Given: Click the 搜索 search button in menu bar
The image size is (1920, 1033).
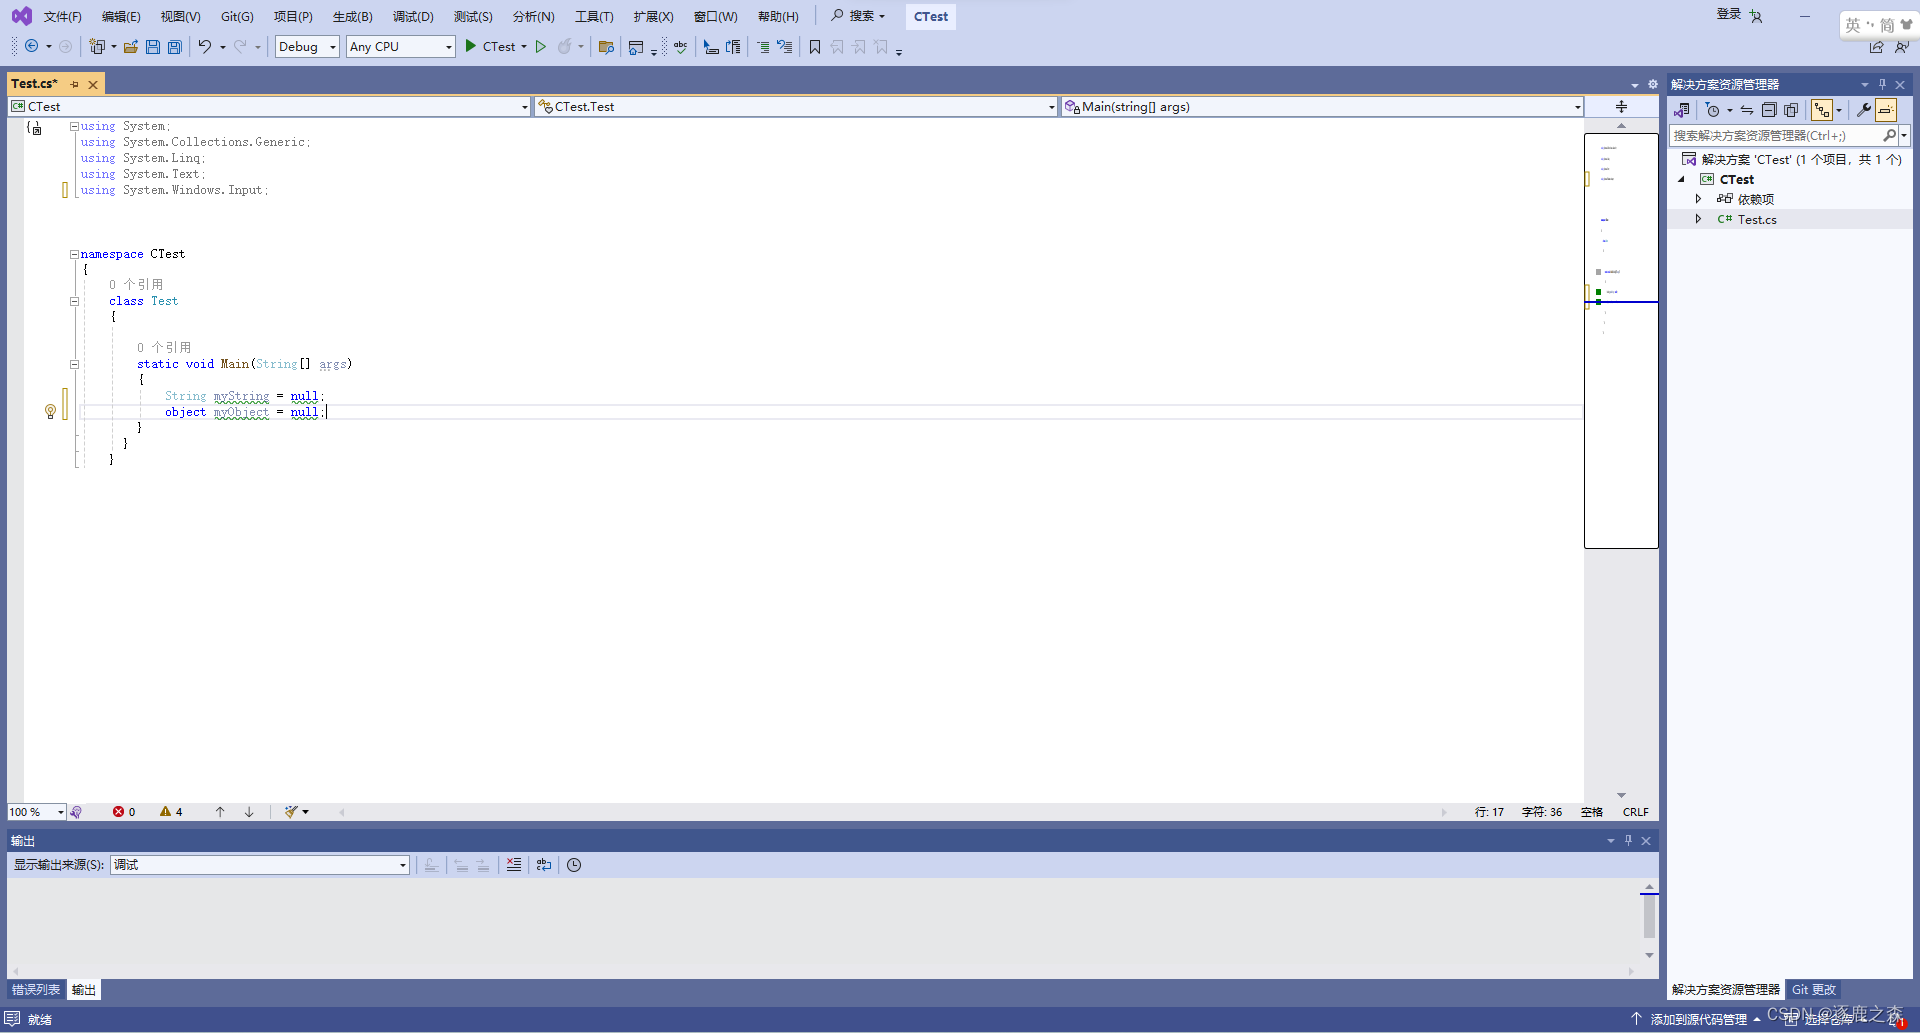Looking at the screenshot, I should (x=858, y=16).
